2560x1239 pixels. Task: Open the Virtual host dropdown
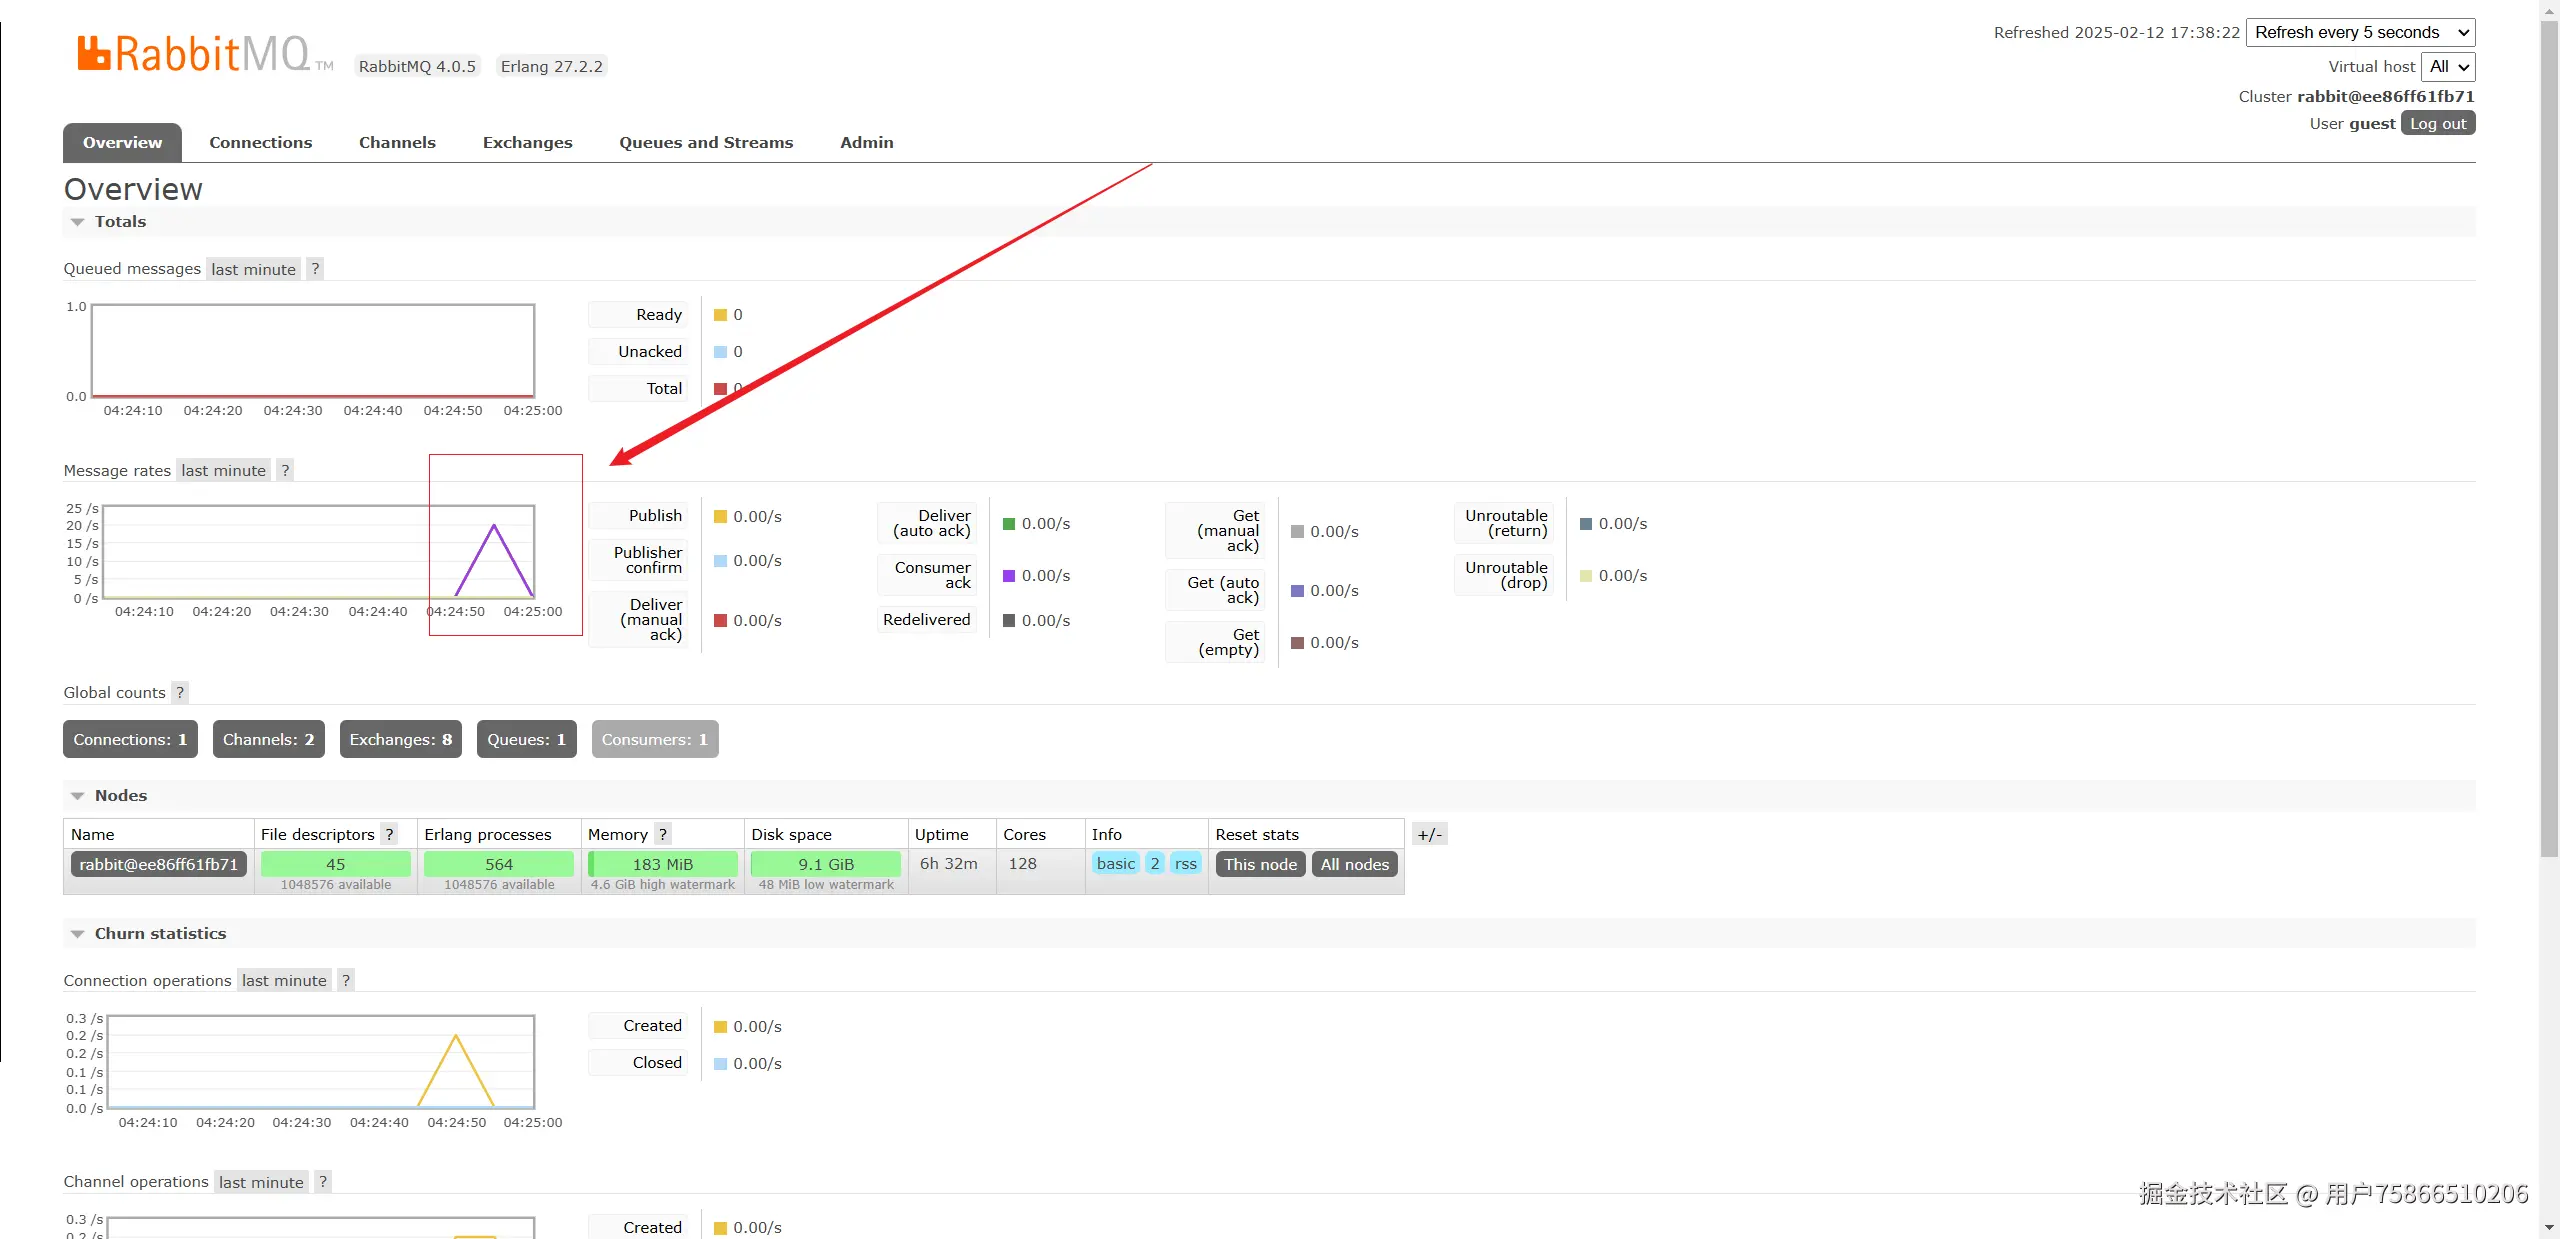pos(2448,67)
